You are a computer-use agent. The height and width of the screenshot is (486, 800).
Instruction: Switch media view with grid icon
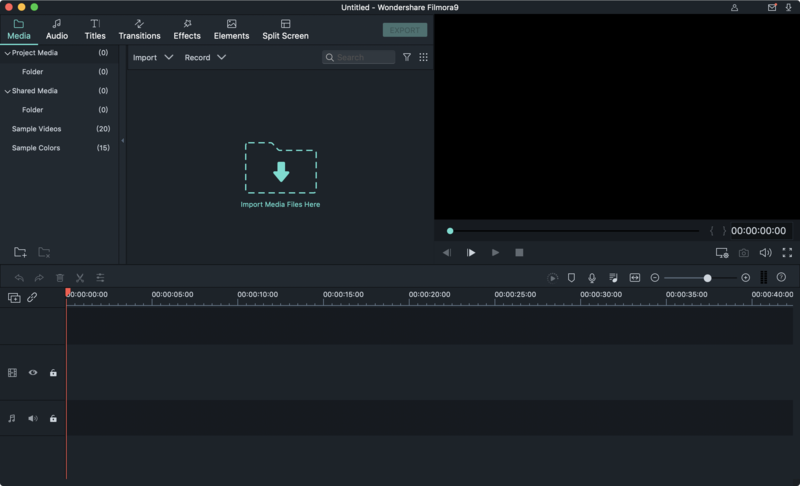(423, 57)
